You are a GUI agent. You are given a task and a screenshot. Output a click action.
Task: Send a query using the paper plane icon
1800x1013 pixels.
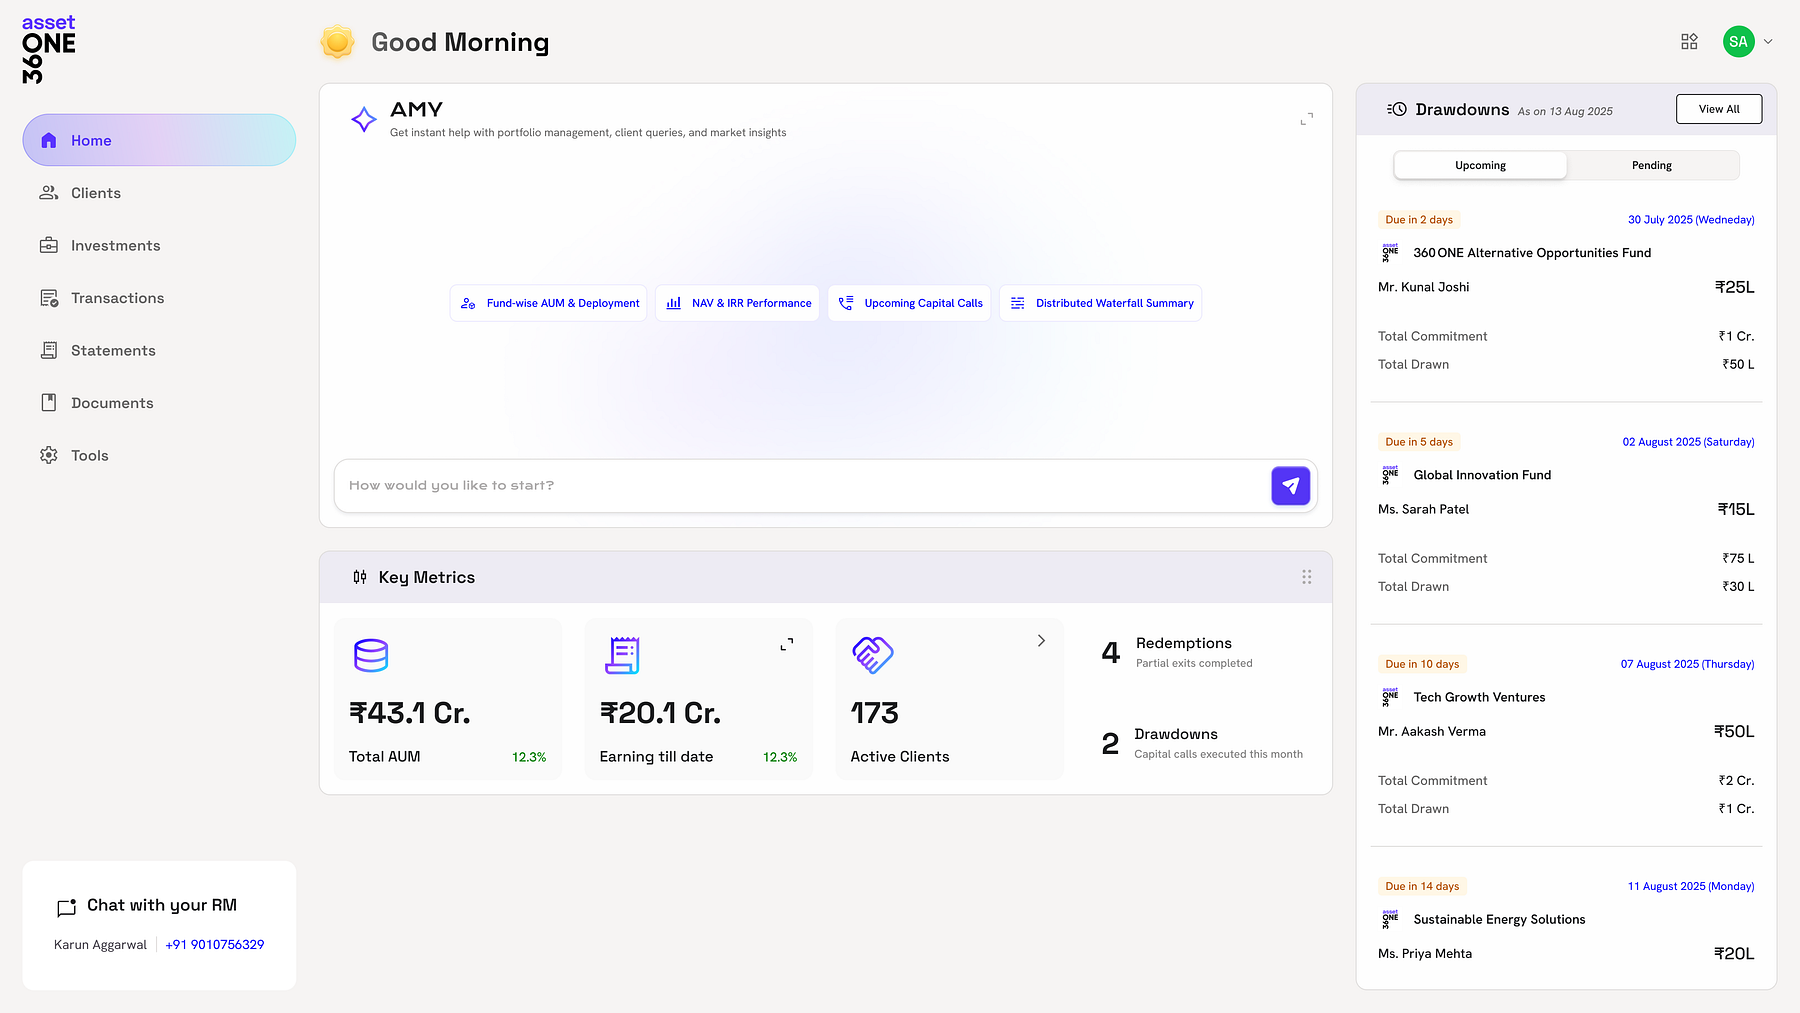tap(1290, 485)
